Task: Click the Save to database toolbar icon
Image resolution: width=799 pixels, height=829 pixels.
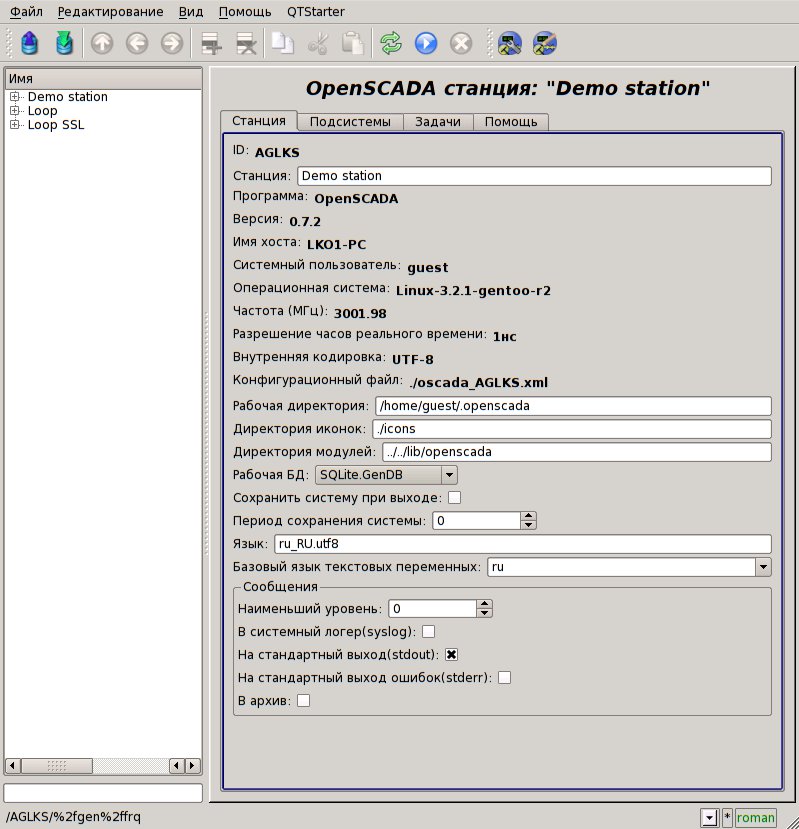Action: tap(64, 43)
